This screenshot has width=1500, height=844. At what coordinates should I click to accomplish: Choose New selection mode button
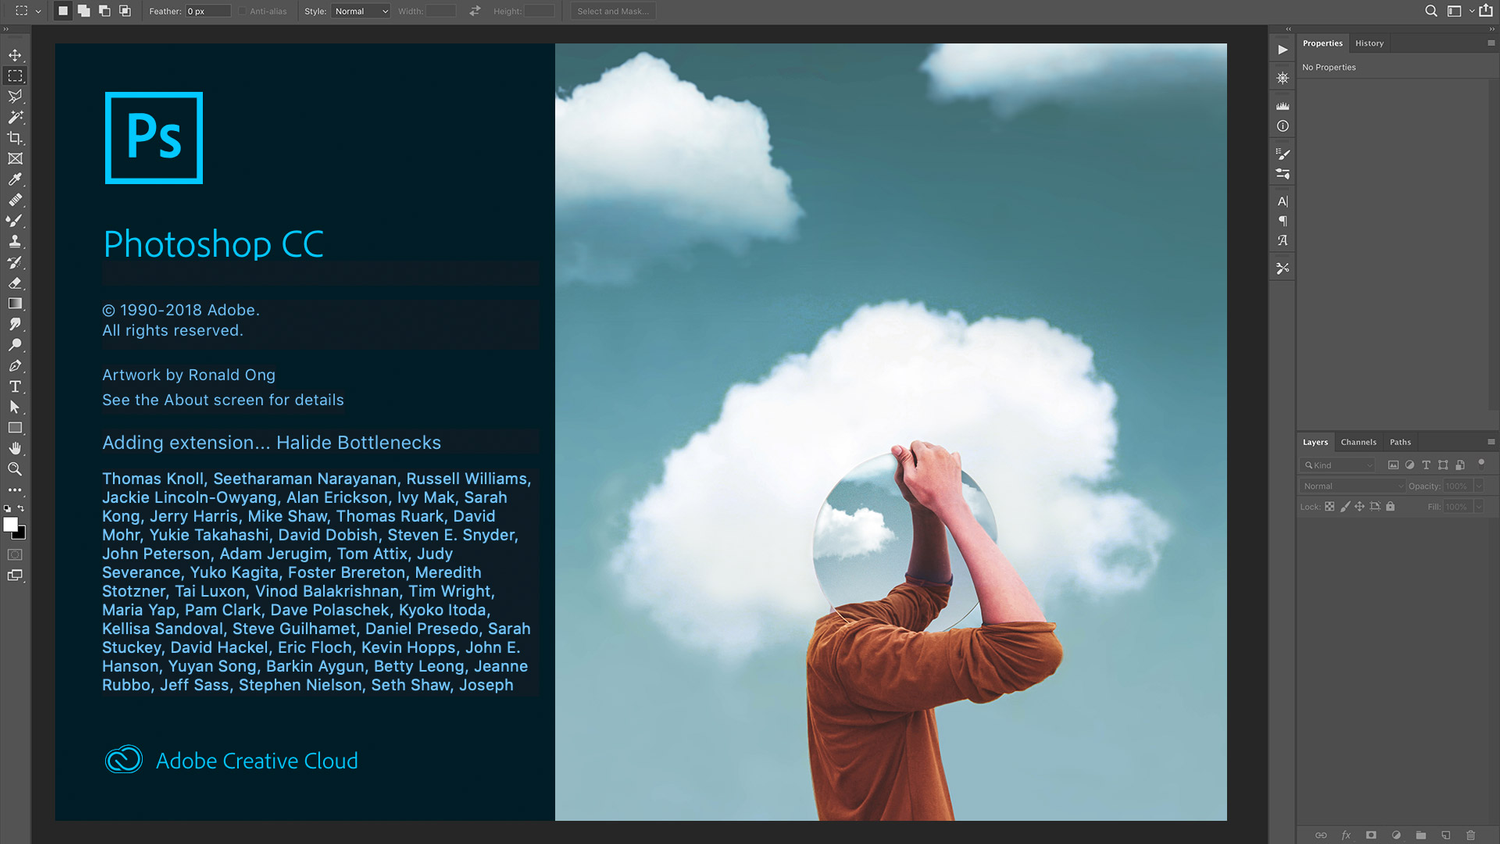pyautogui.click(x=63, y=11)
